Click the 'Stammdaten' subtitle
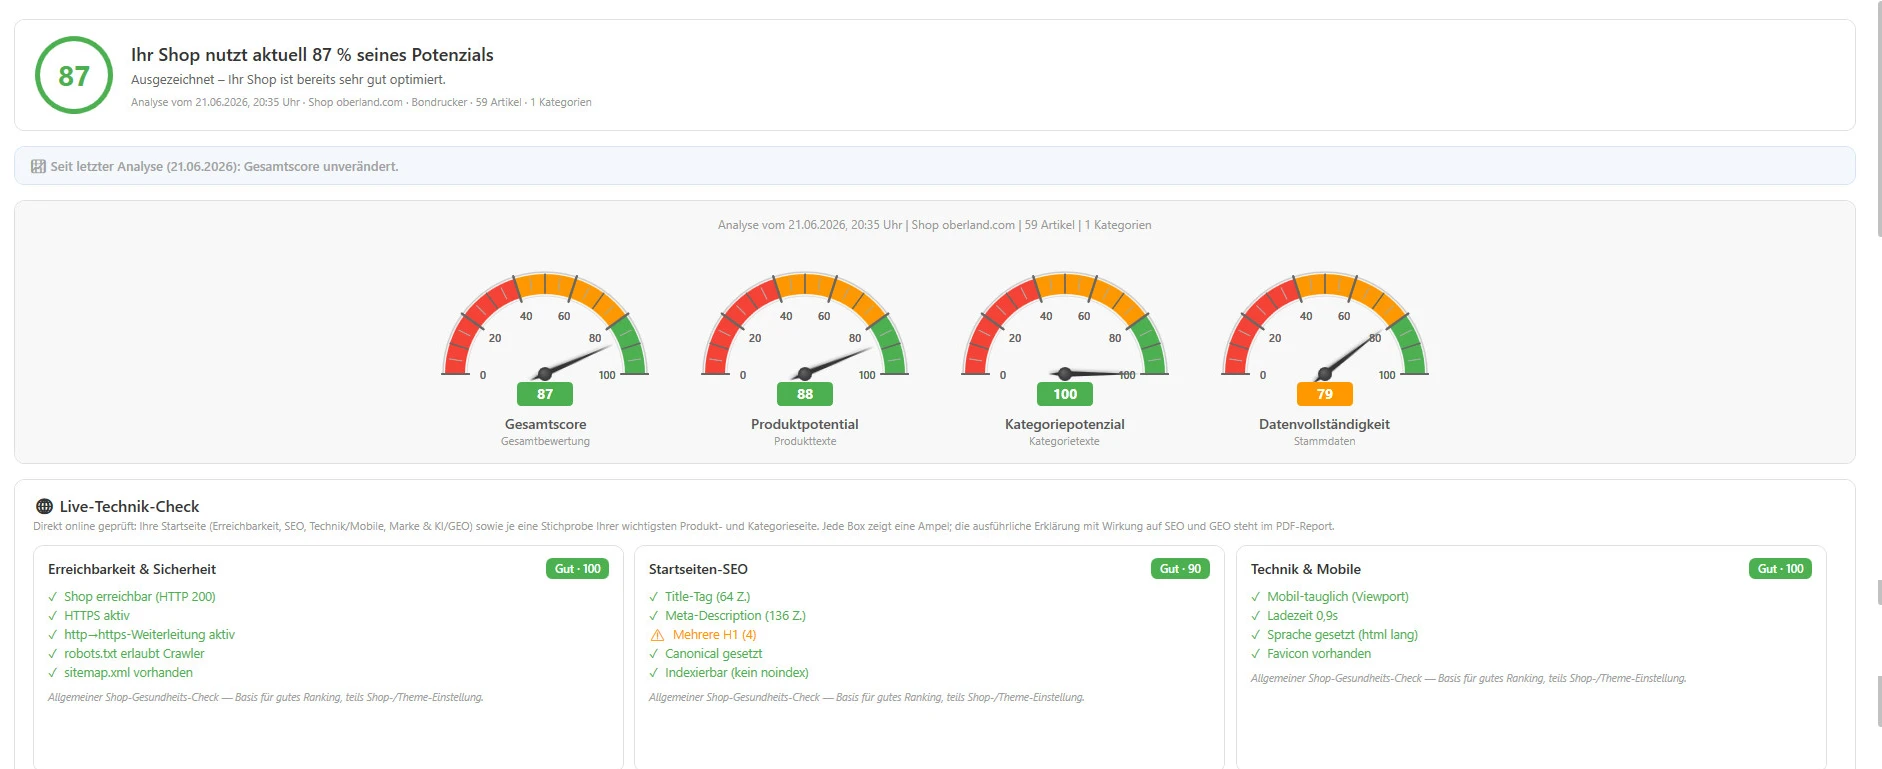 (1324, 441)
